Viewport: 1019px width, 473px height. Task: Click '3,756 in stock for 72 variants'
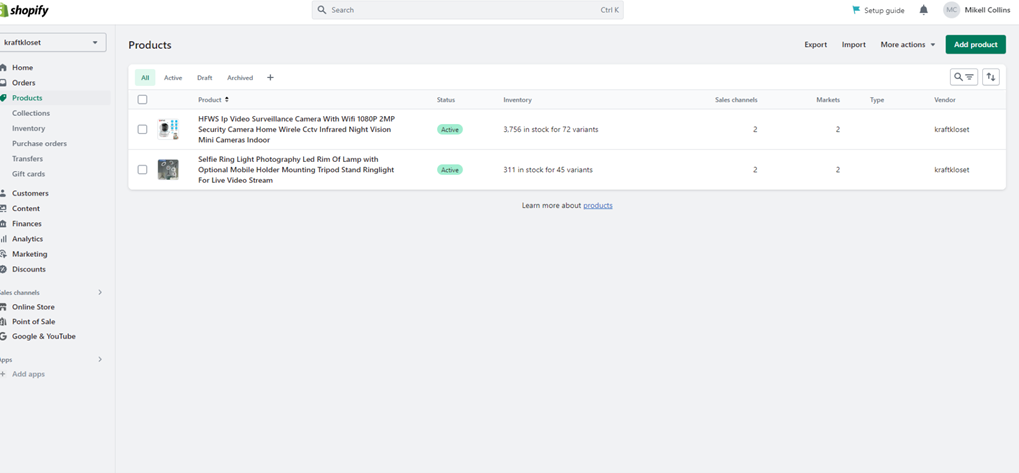551,129
